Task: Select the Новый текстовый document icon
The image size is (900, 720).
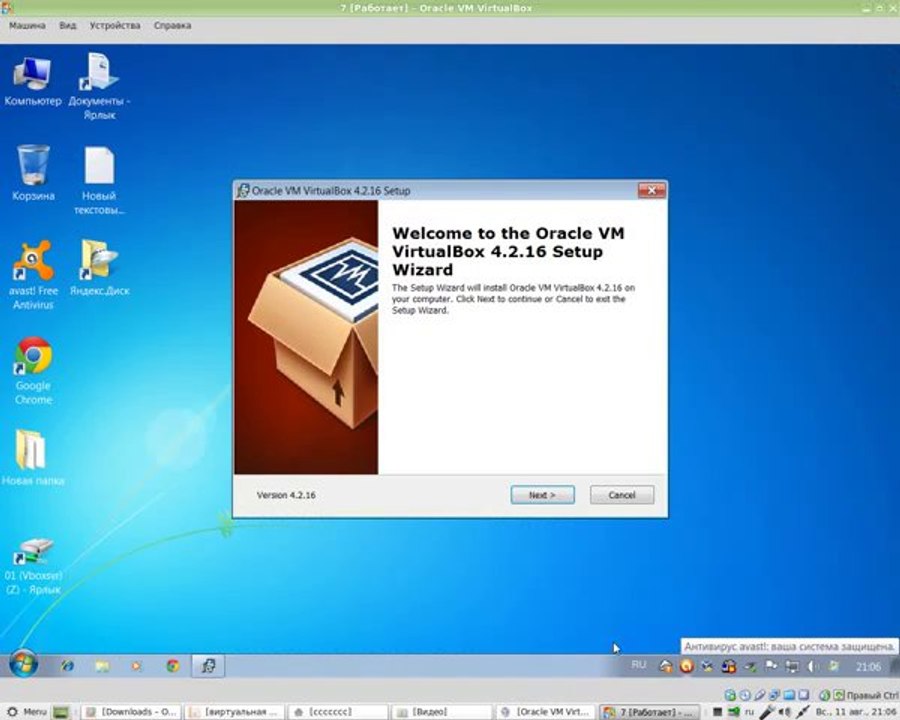Action: 99,180
